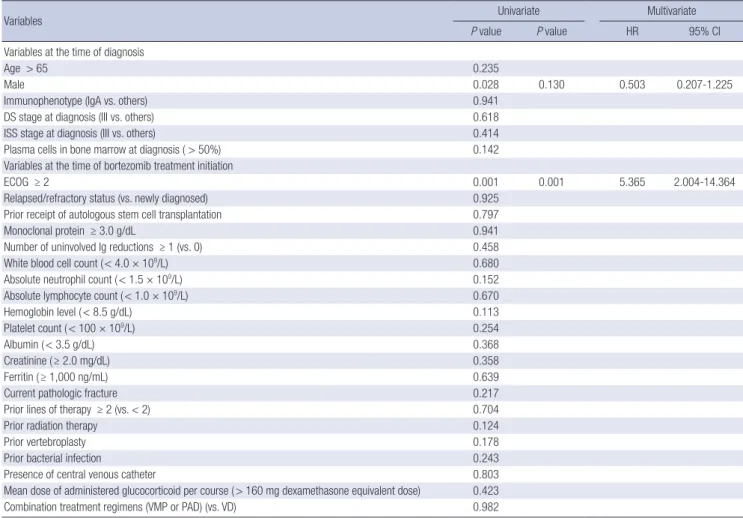Click value 0.458 for Ig reductions
The image size is (743, 518).
pyautogui.click(x=486, y=247)
